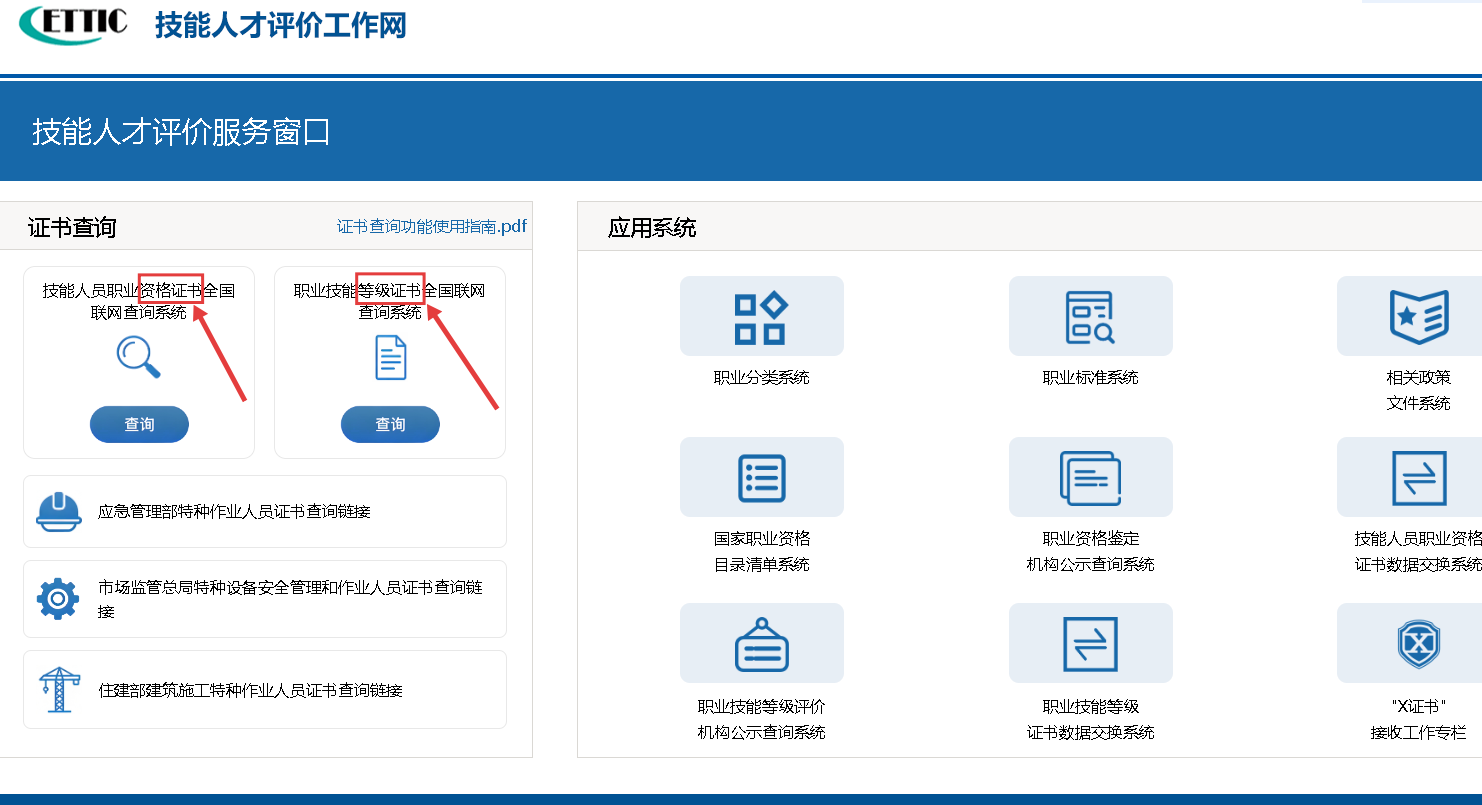Click the document icon under 职业技能等级证书
The width and height of the screenshot is (1482, 805).
click(390, 357)
